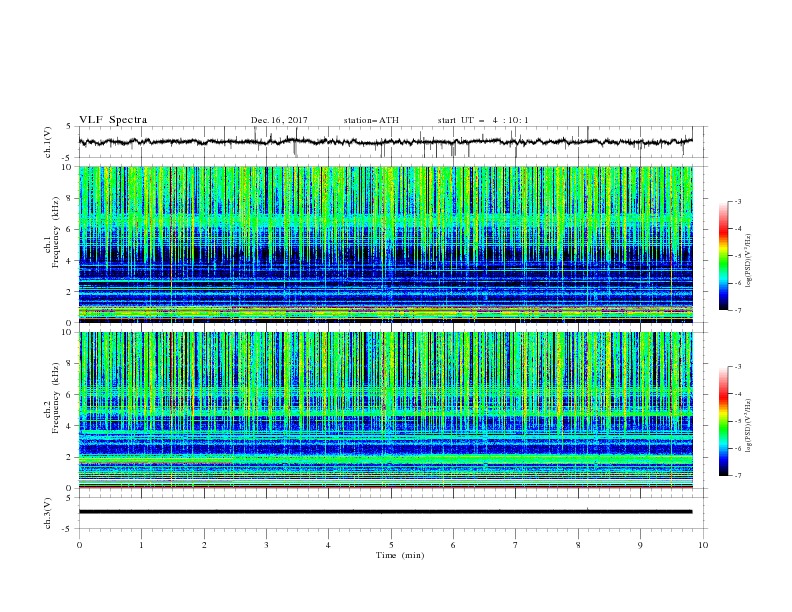Click the start UT time label
The width and height of the screenshot is (792, 612).
483,120
